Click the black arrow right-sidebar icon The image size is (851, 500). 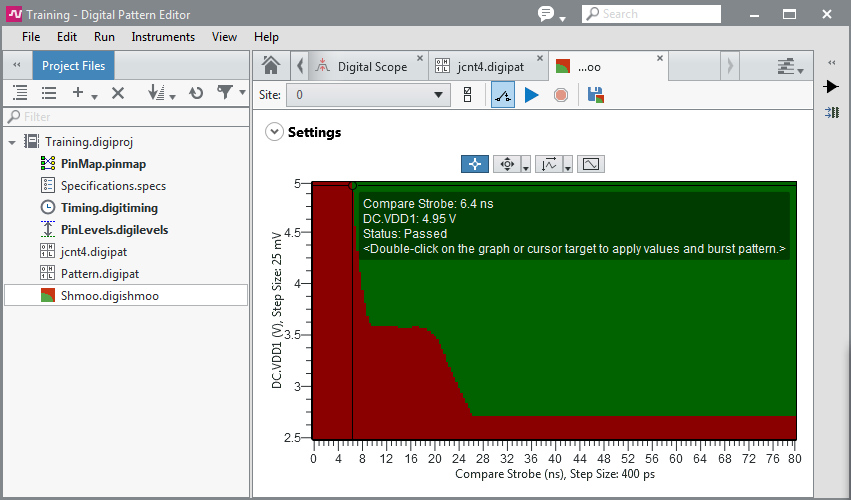(831, 87)
